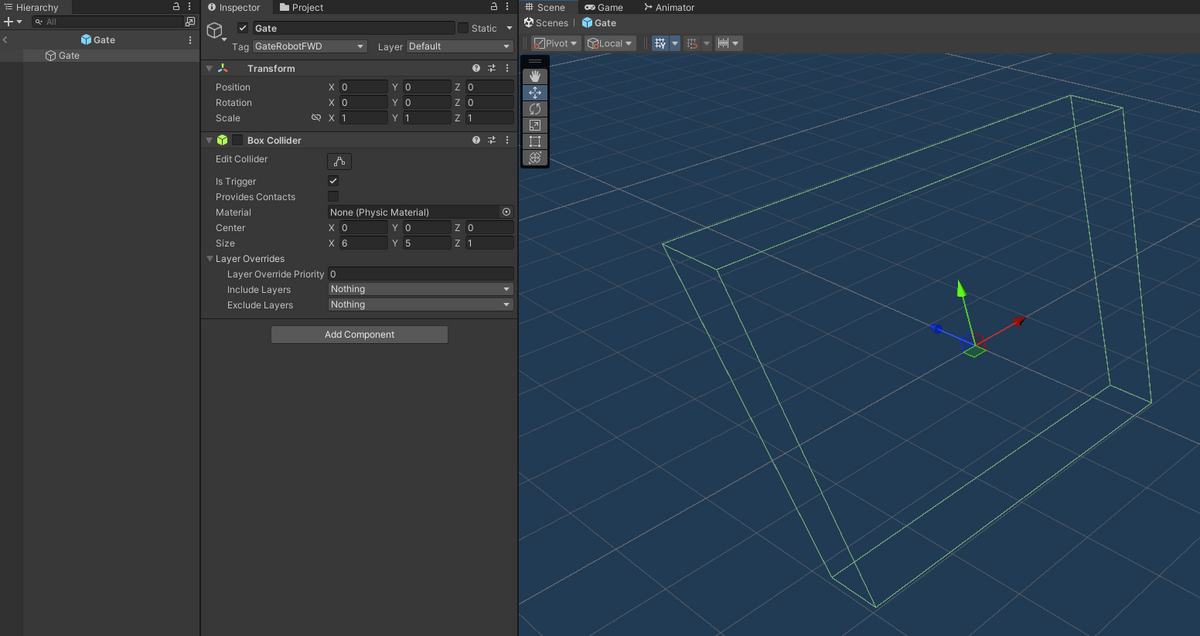Select the Inspector tab
This screenshot has height=636, width=1200.
pyautogui.click(x=234, y=7)
